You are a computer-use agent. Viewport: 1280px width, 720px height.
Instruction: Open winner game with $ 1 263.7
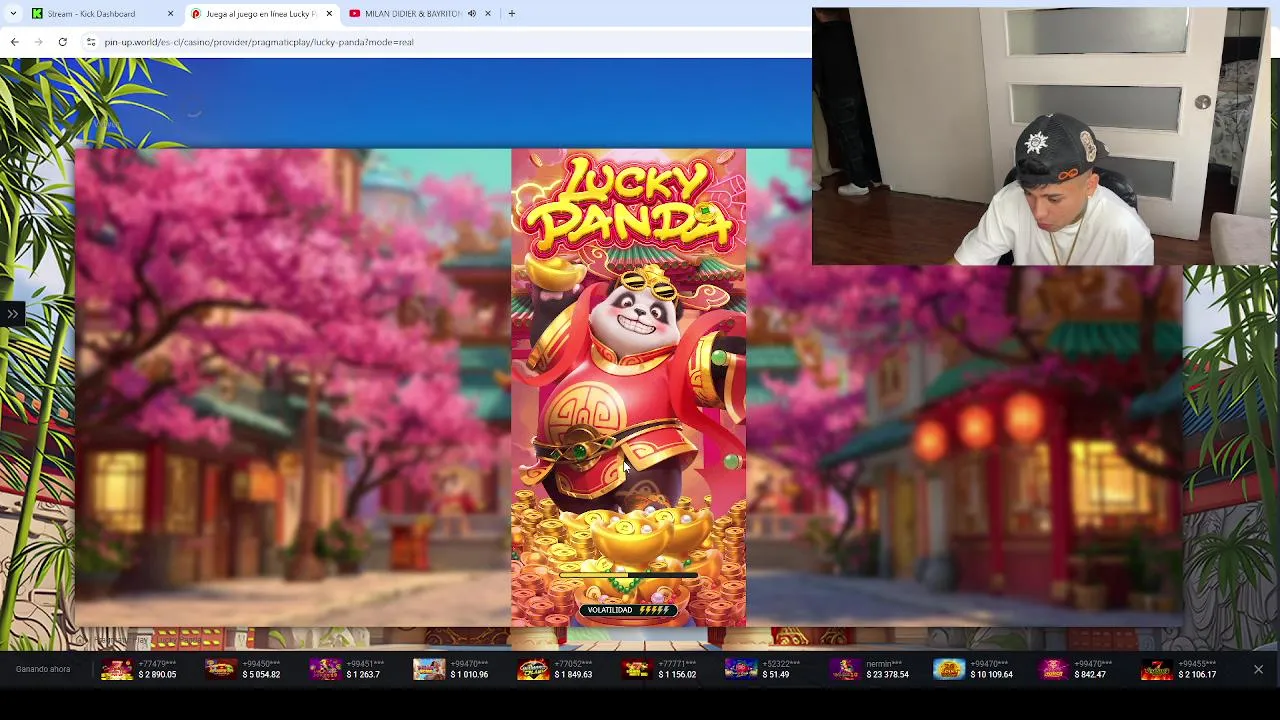click(347, 669)
